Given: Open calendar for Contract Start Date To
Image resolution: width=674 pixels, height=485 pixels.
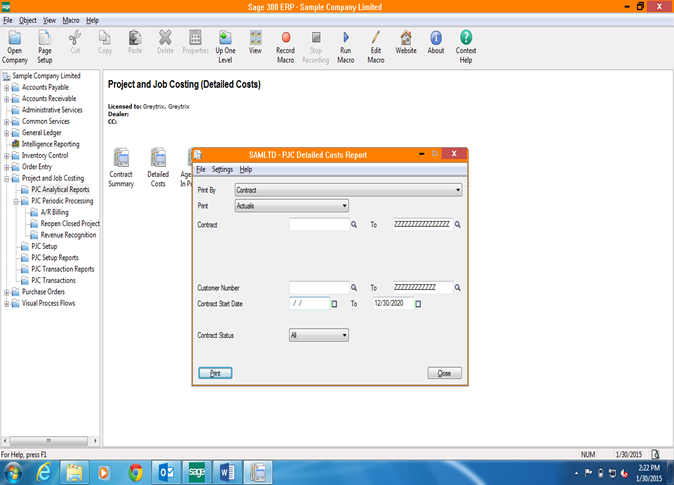Looking at the screenshot, I should coord(418,304).
